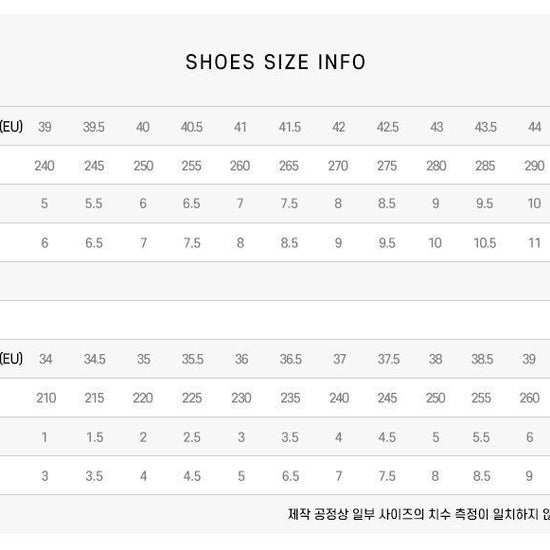Click the EU size 44 cell
Viewport: 550px width, 550px height.
[x=535, y=127]
